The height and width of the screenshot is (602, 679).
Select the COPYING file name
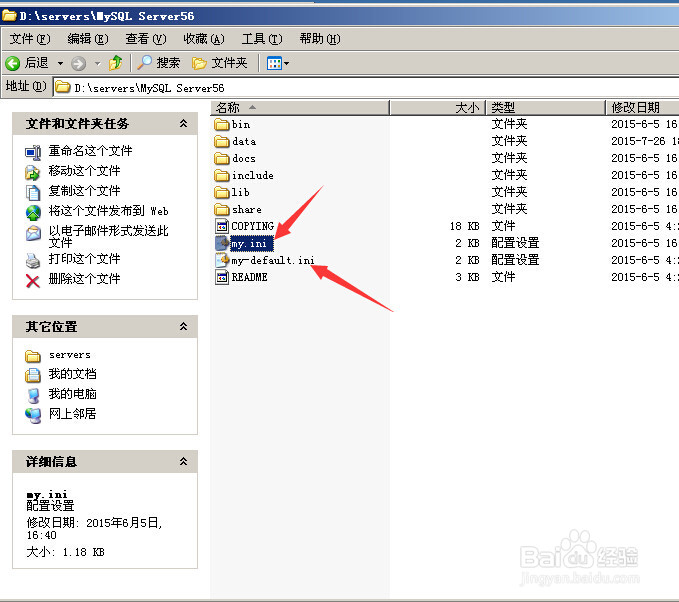point(252,226)
